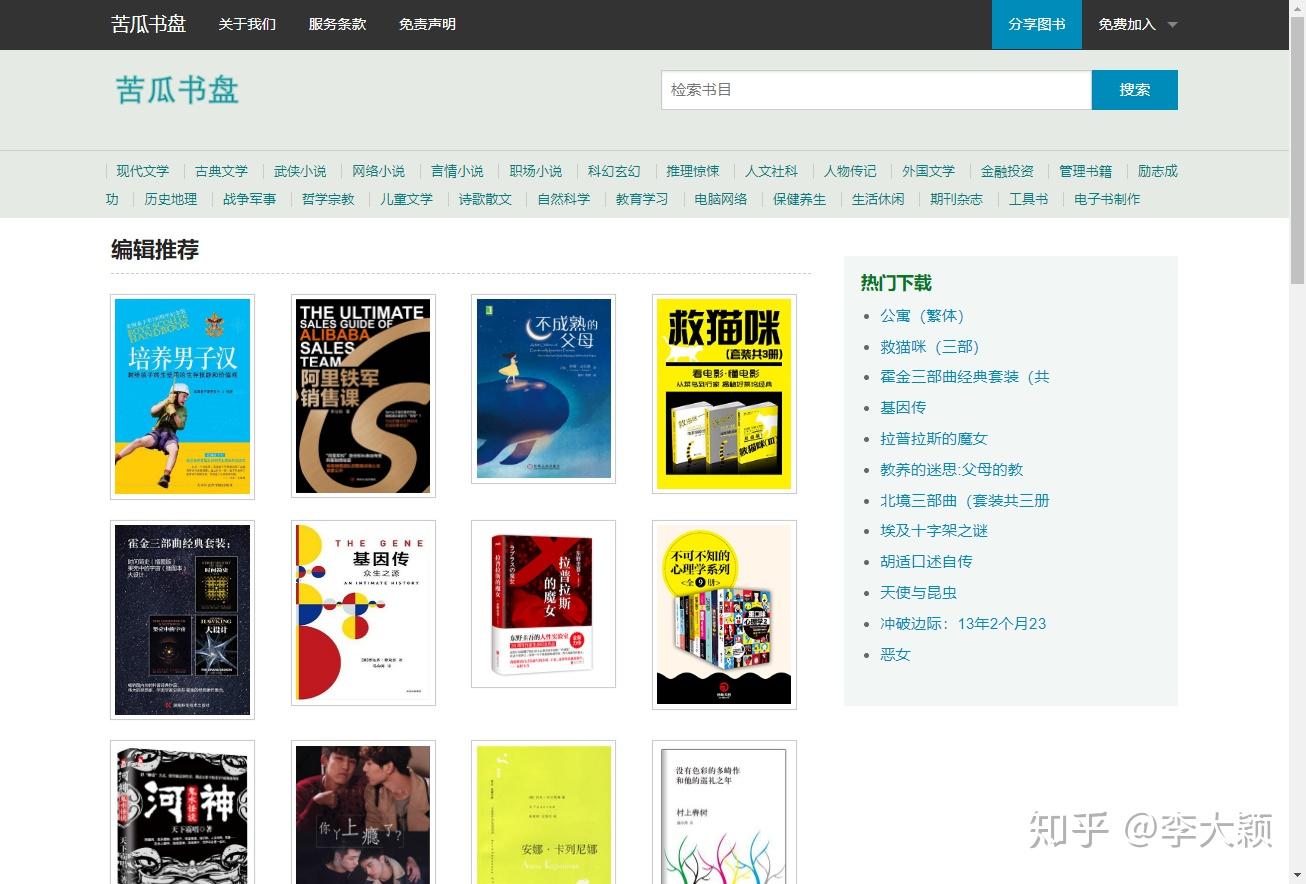Select the 职场小说 category
The width and height of the screenshot is (1306, 884).
536,171
